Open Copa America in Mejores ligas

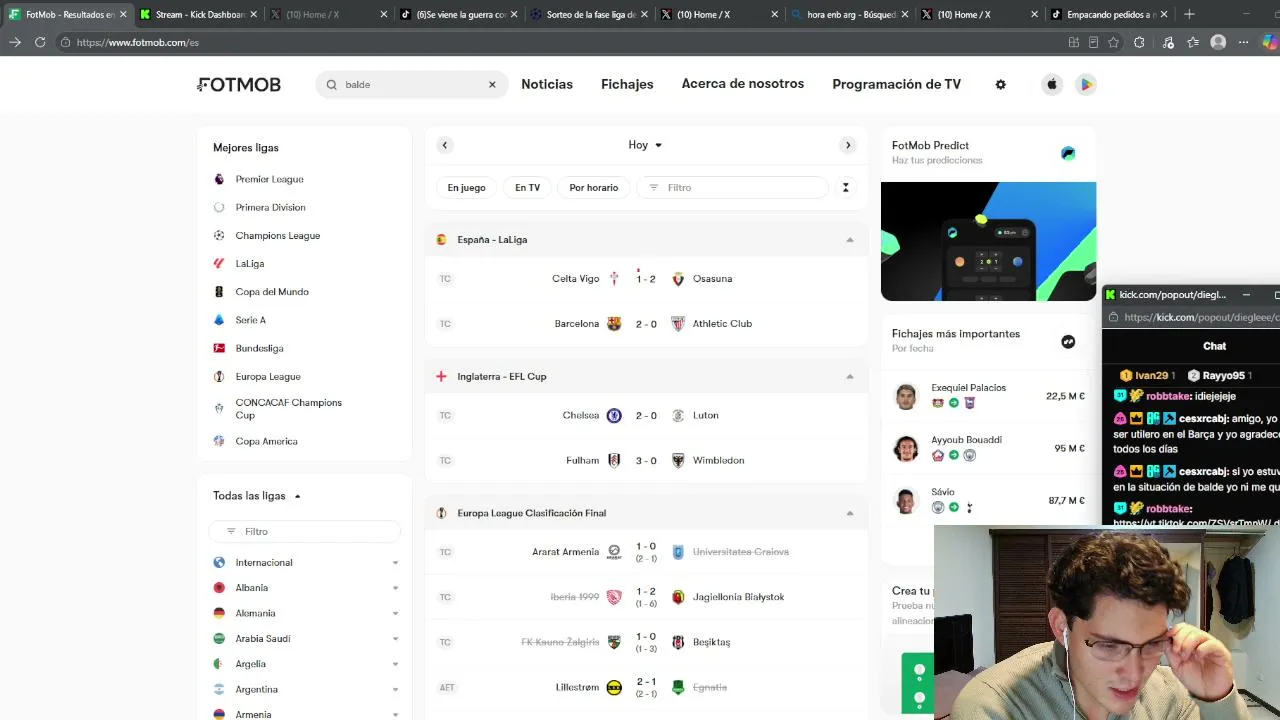266,441
